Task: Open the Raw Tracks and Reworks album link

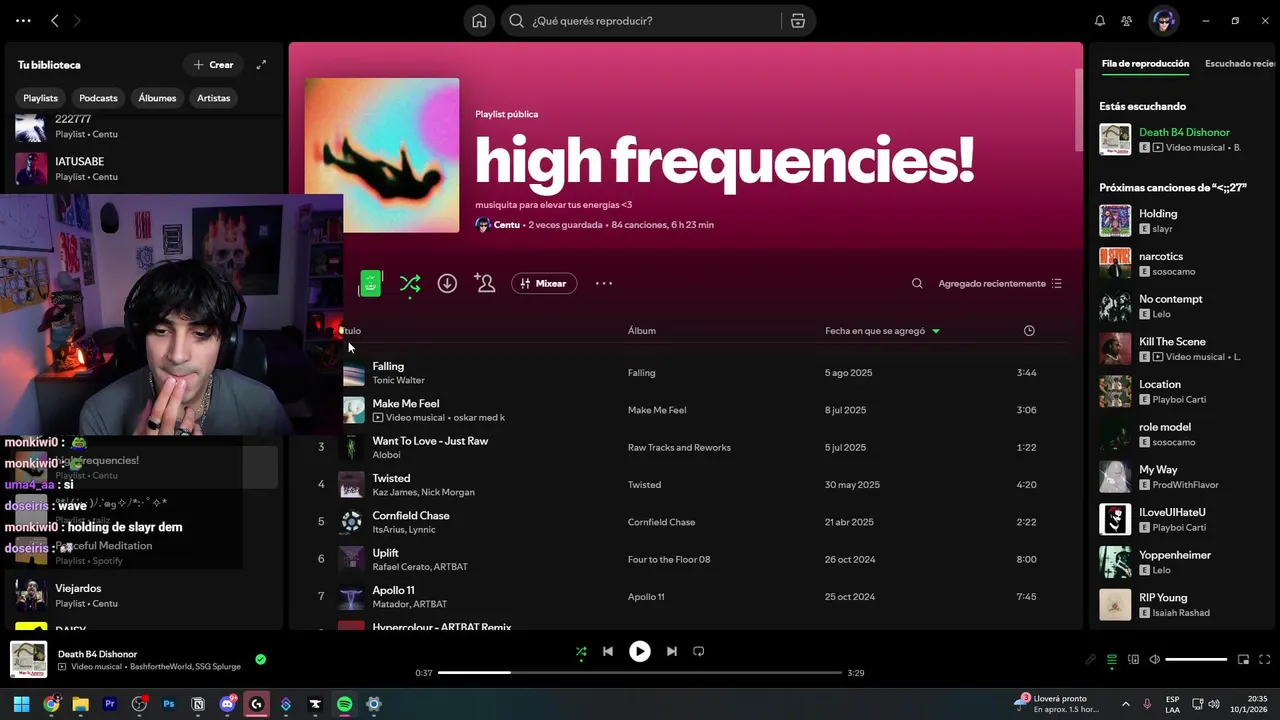Action: click(x=679, y=447)
